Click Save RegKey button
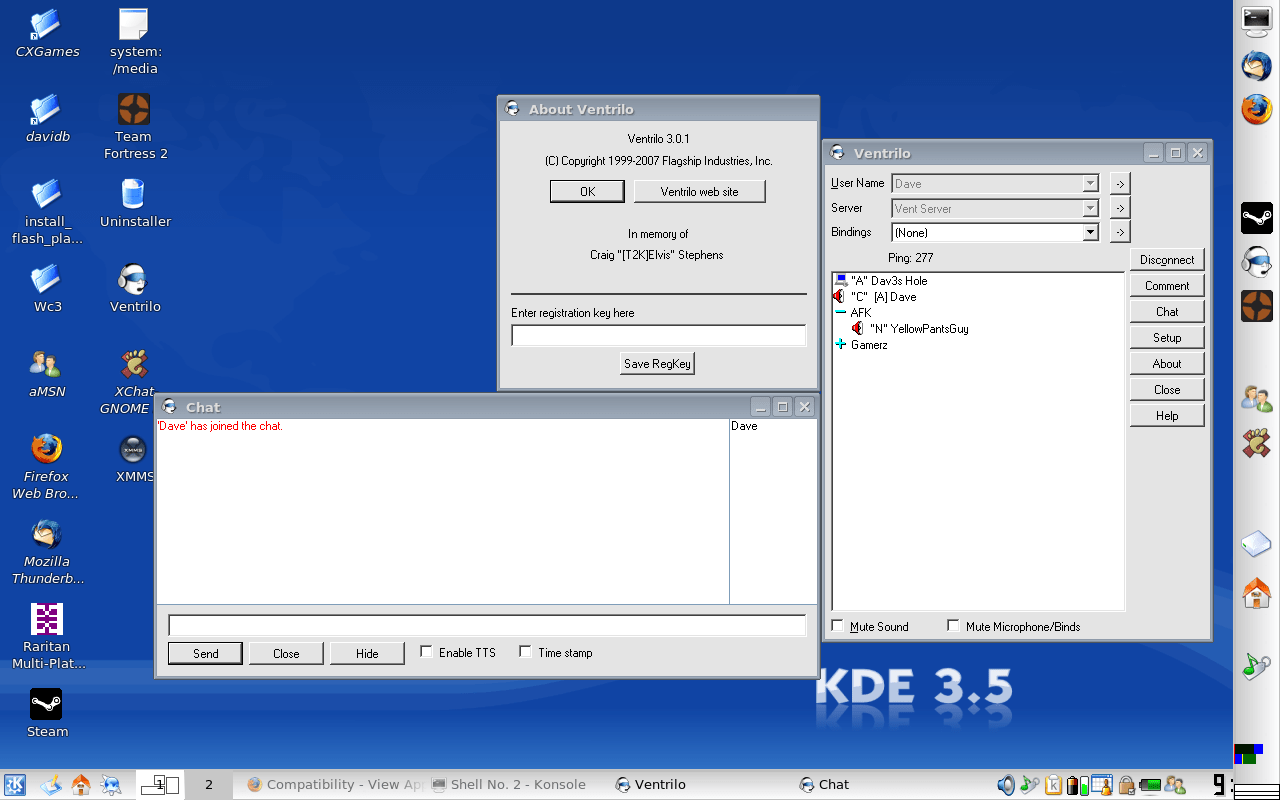Screen dimensions: 1280x800 click(x=657, y=363)
